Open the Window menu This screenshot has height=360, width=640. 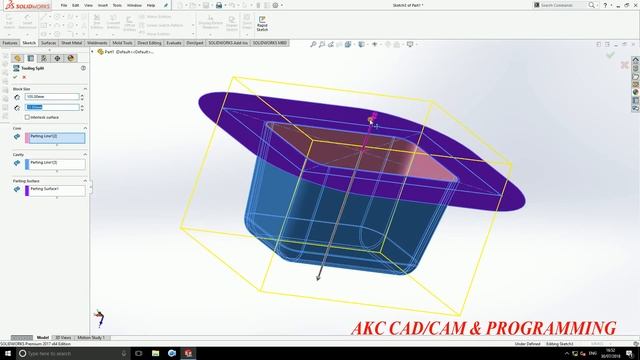134,5
